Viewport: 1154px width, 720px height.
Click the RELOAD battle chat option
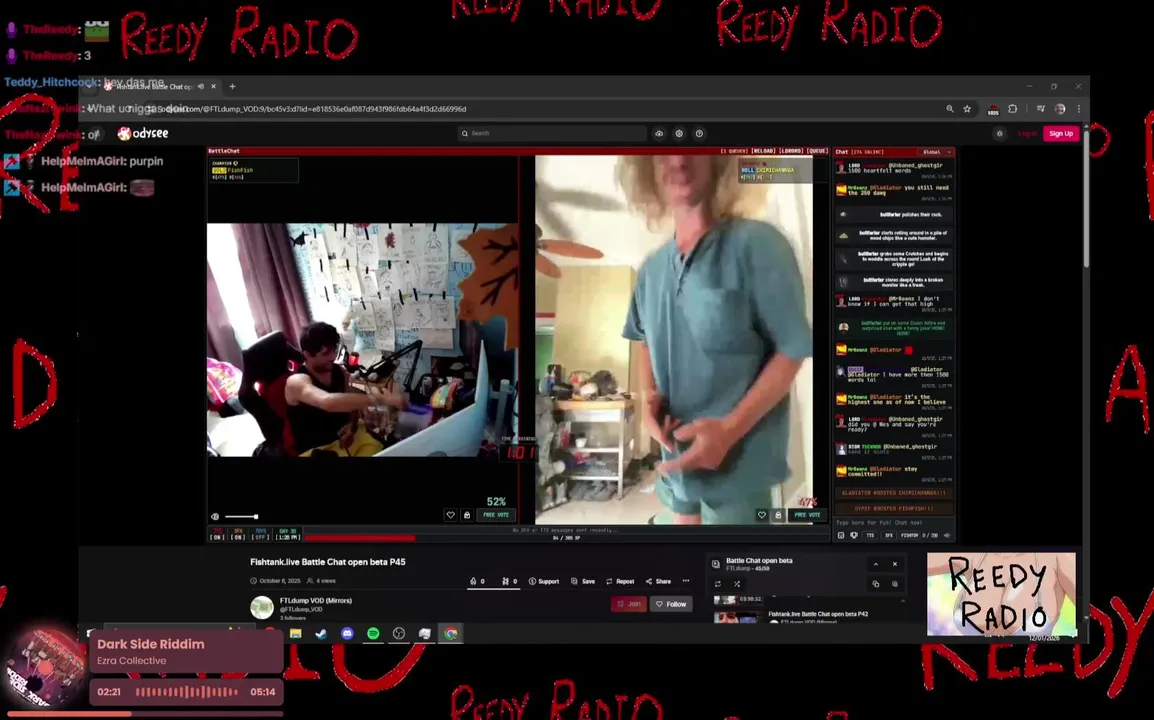(763, 151)
